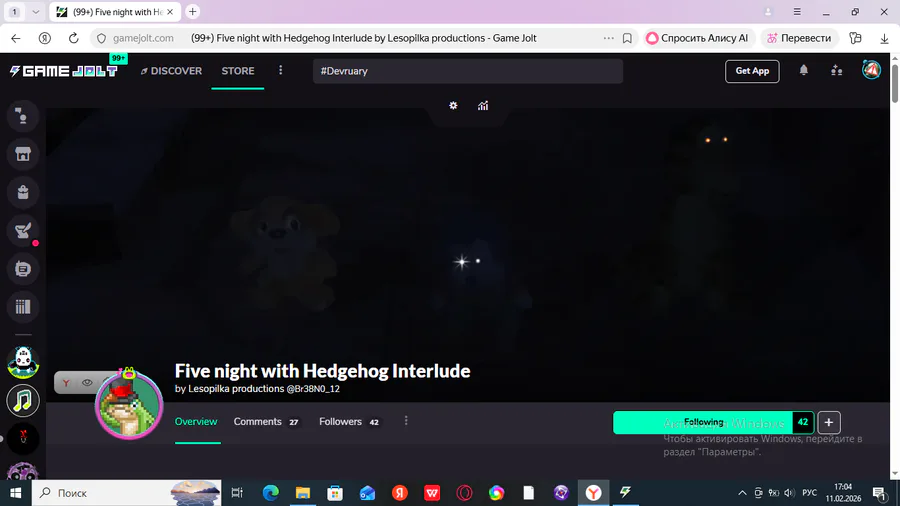This screenshot has width=900, height=506.
Task: Open taskbar volume control
Action: tap(789, 493)
